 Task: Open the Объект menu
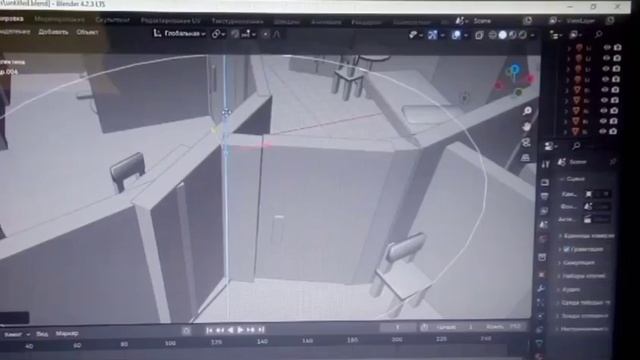point(87,32)
